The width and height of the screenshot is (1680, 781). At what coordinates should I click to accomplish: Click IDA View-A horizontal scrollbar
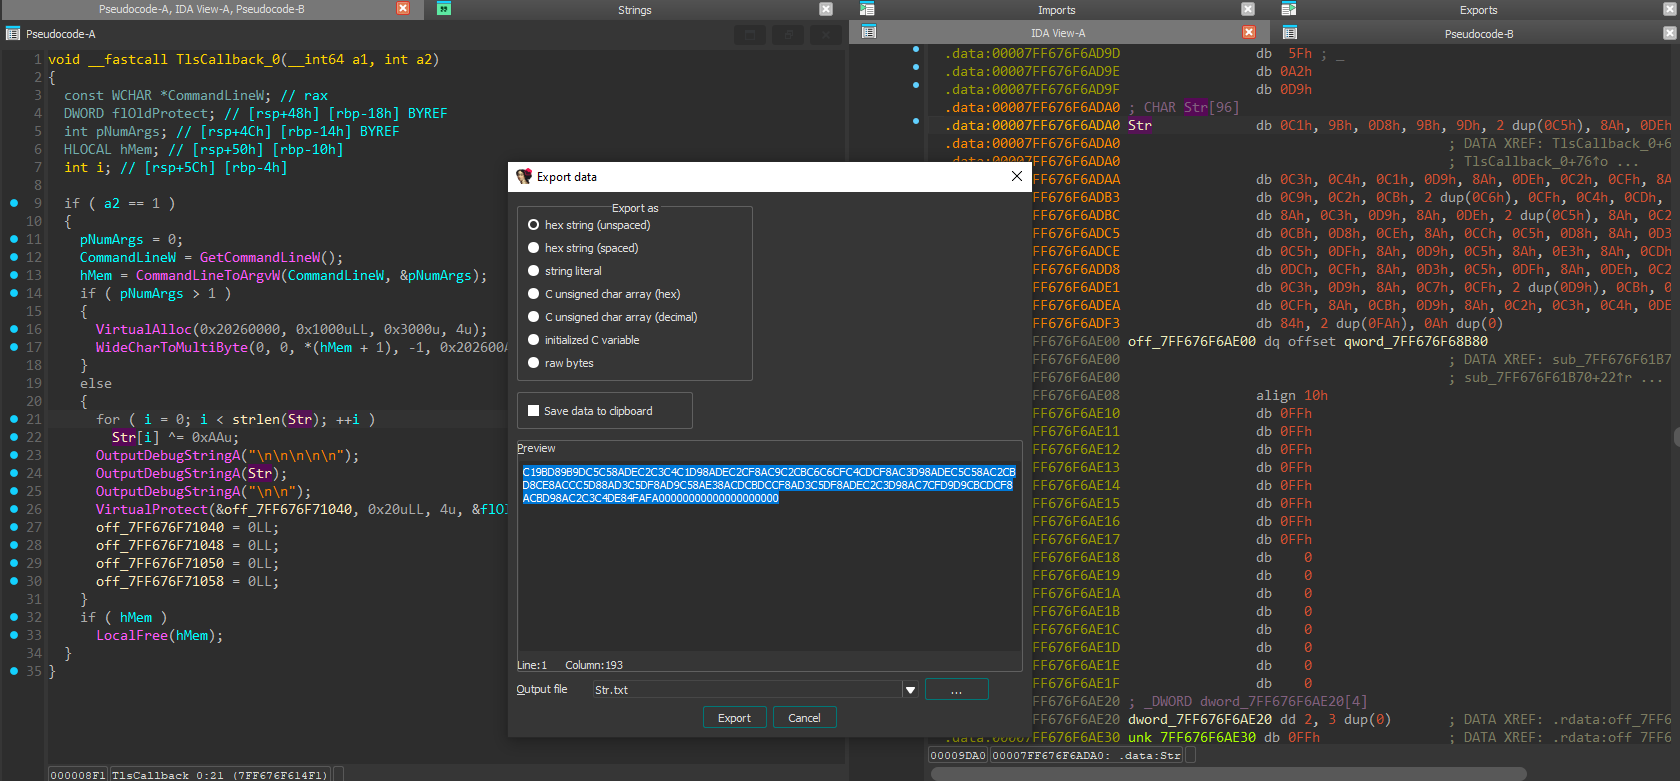click(1227, 773)
